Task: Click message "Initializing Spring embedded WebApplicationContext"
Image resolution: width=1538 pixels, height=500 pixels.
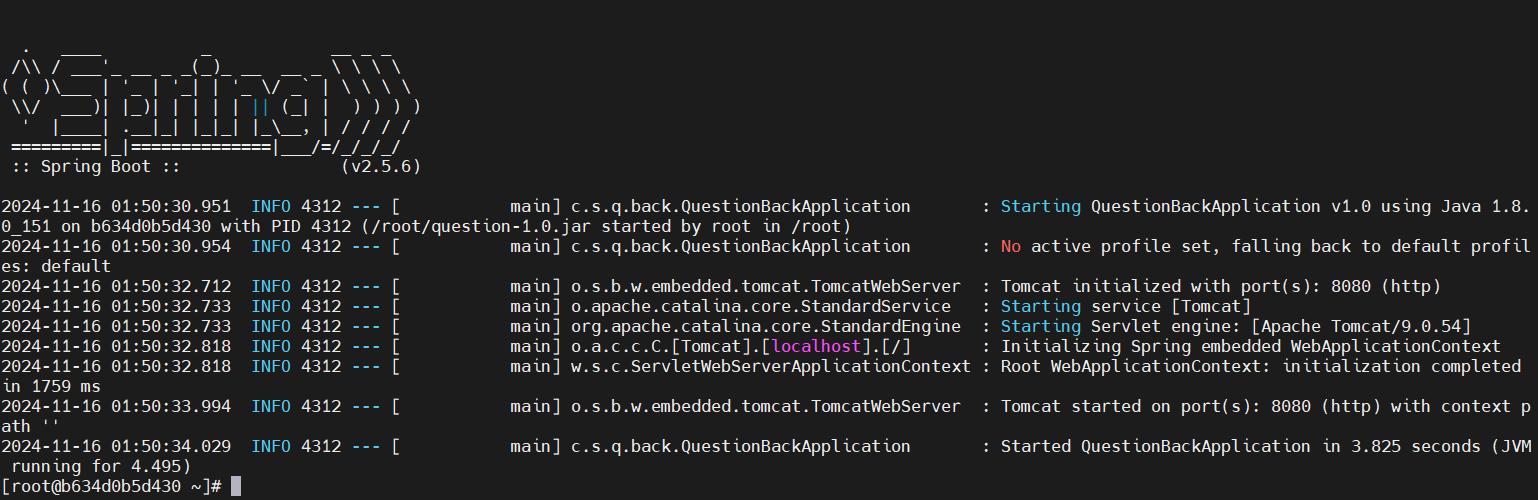Action: click(x=1251, y=347)
